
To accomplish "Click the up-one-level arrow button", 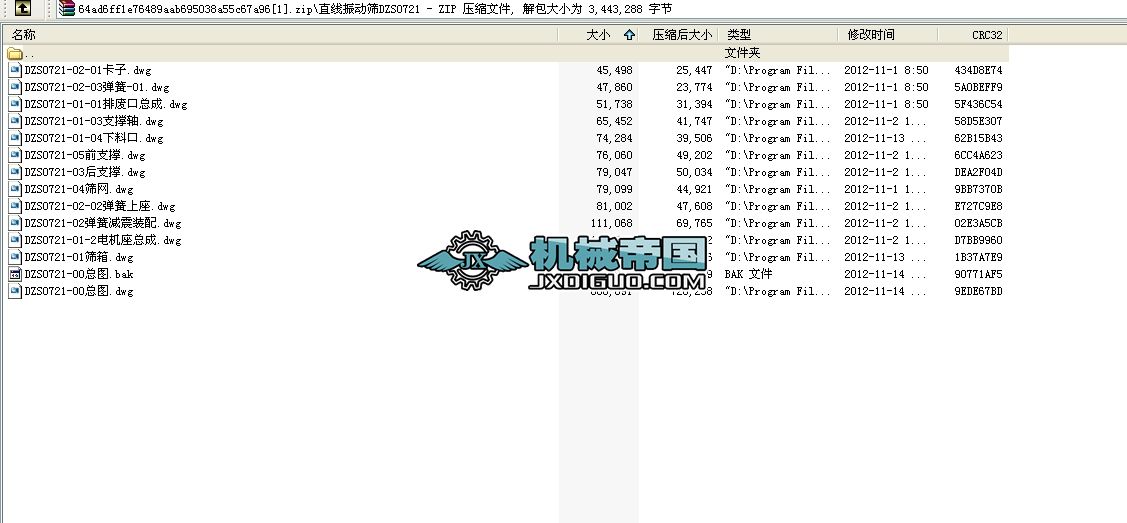I will [22, 8].
